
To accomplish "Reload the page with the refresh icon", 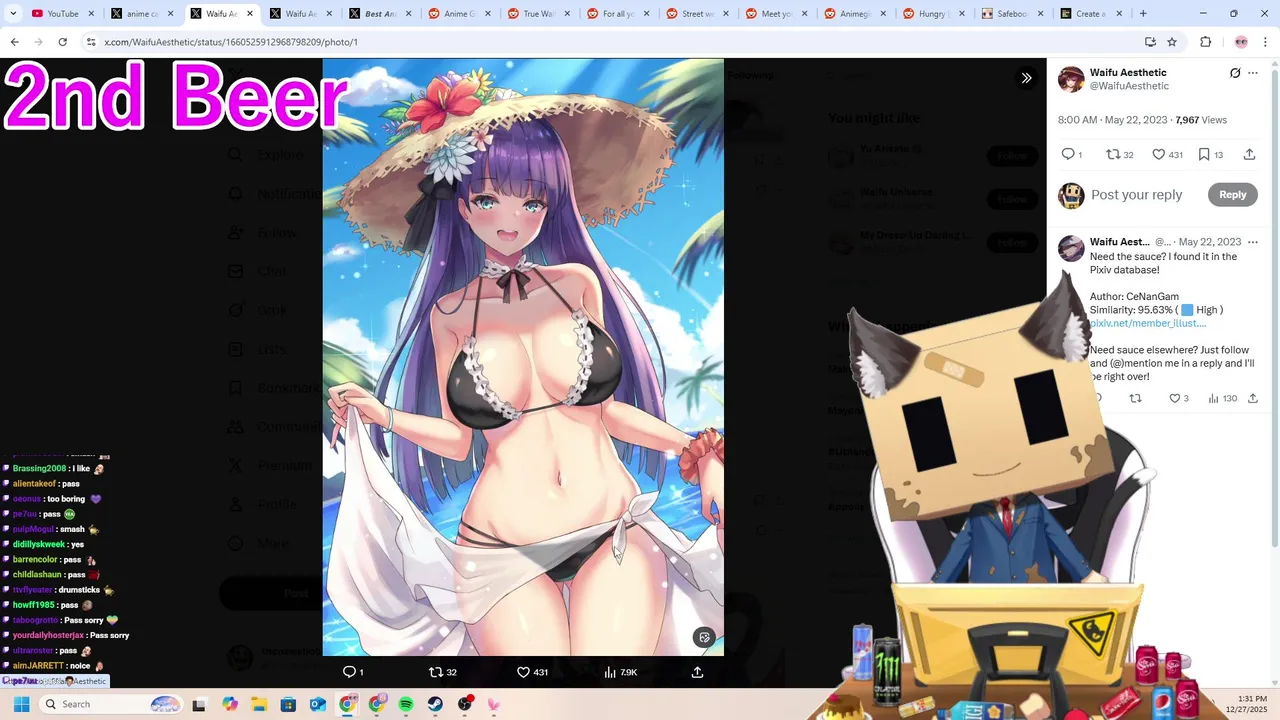I will pos(62,42).
